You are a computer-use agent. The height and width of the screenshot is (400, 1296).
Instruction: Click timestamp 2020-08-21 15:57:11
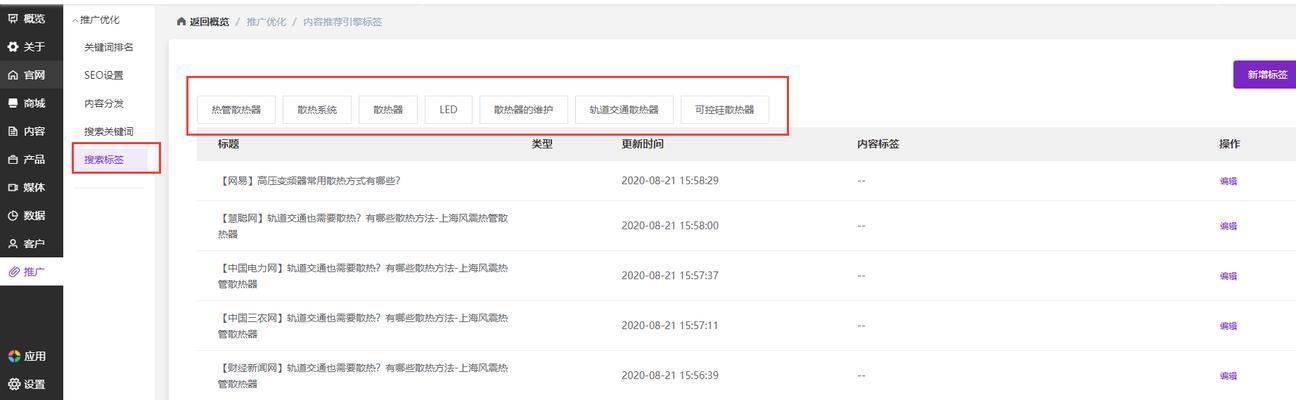pyautogui.click(x=670, y=326)
